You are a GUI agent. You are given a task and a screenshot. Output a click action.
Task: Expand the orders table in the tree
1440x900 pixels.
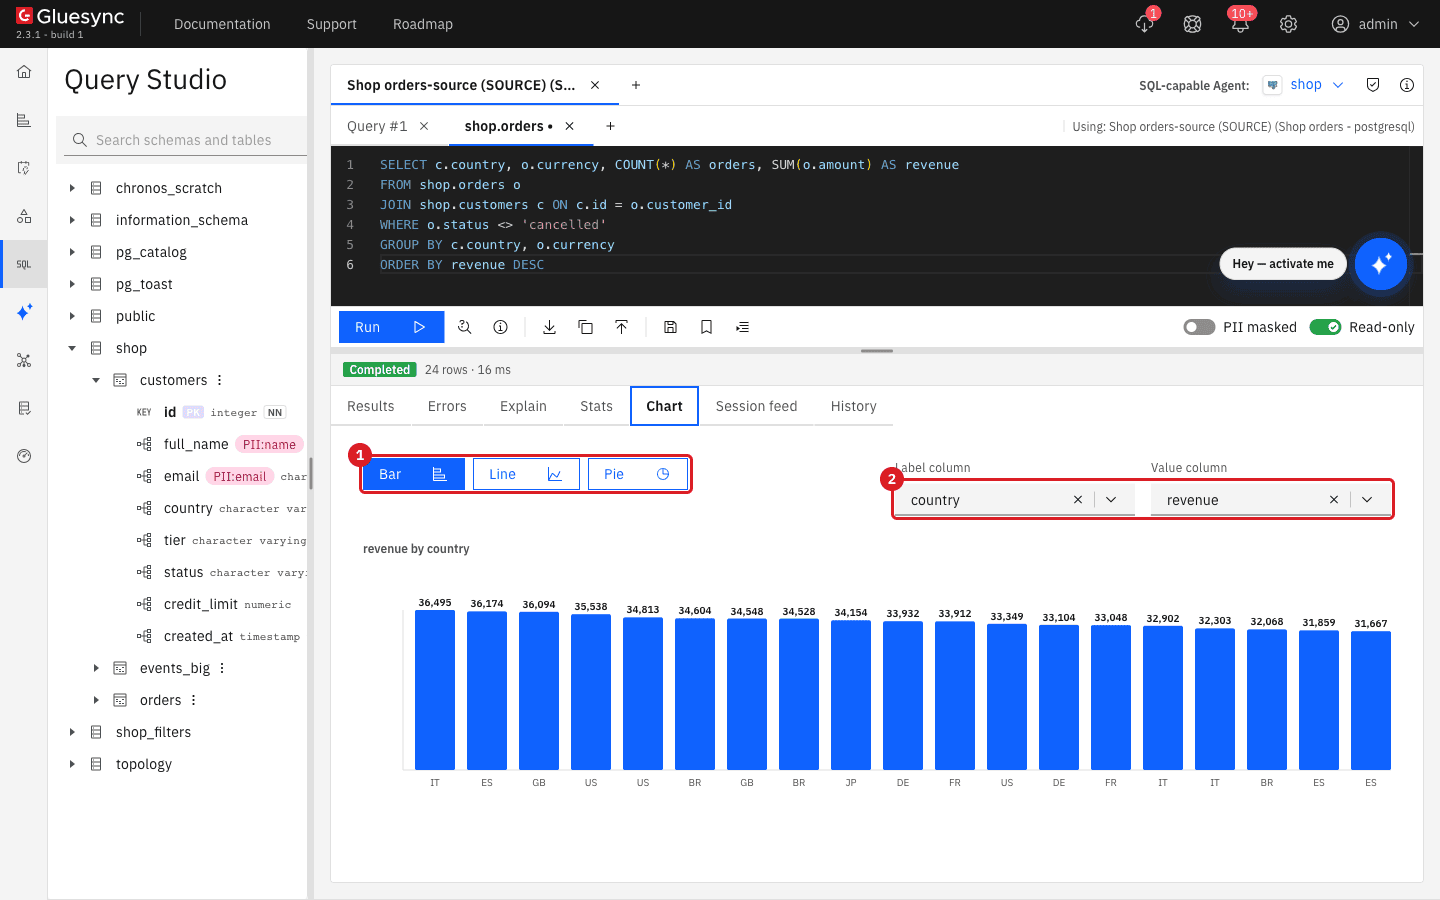pos(96,700)
